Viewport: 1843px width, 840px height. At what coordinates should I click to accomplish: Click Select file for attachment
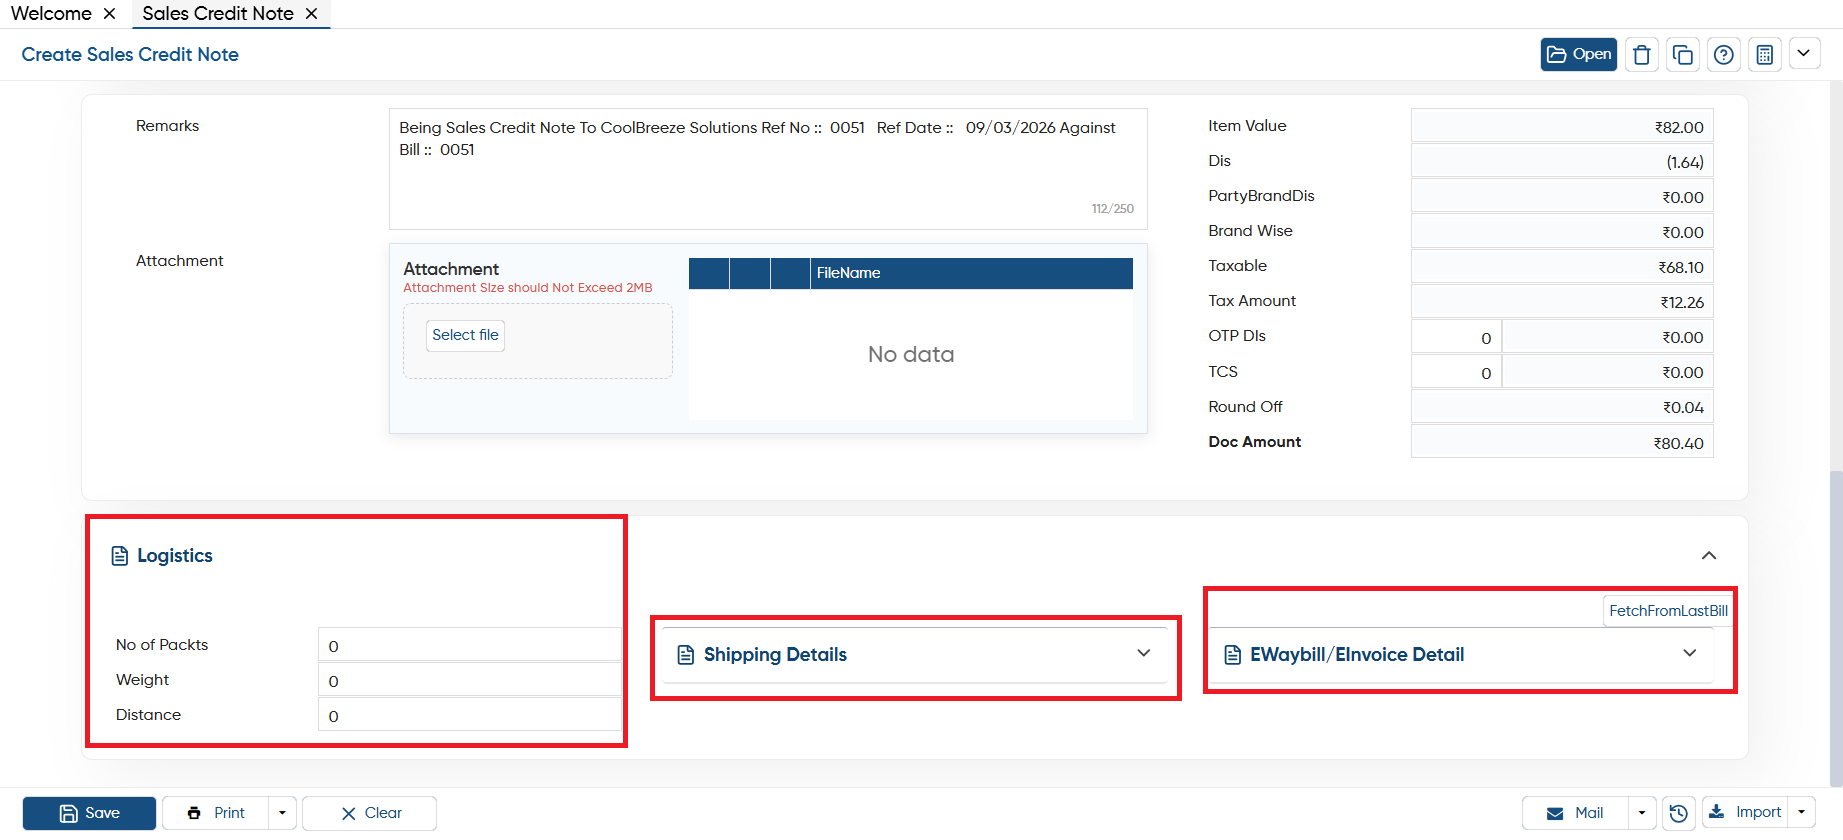(x=465, y=335)
